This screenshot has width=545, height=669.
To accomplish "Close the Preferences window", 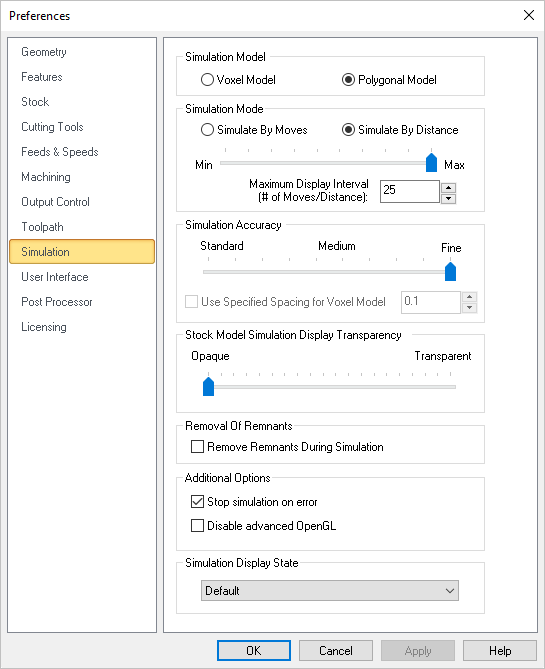I will coord(529,15).
